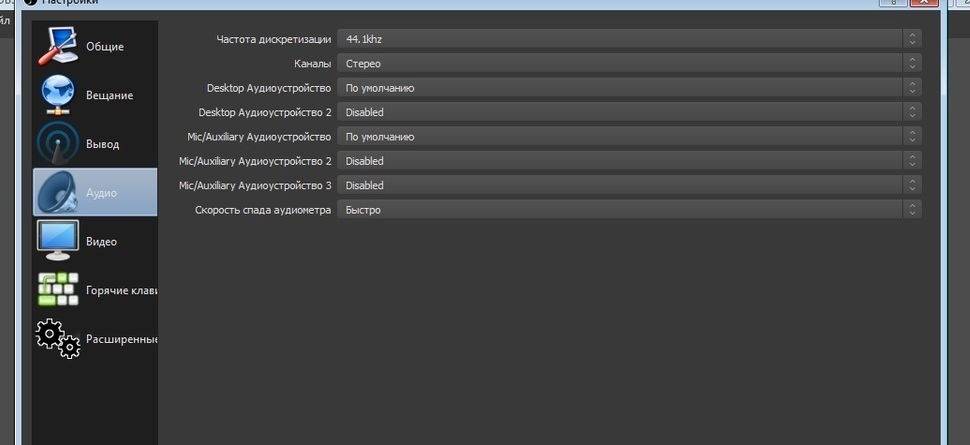
Task: Click the Расширенные gears icon
Action: coord(58,338)
